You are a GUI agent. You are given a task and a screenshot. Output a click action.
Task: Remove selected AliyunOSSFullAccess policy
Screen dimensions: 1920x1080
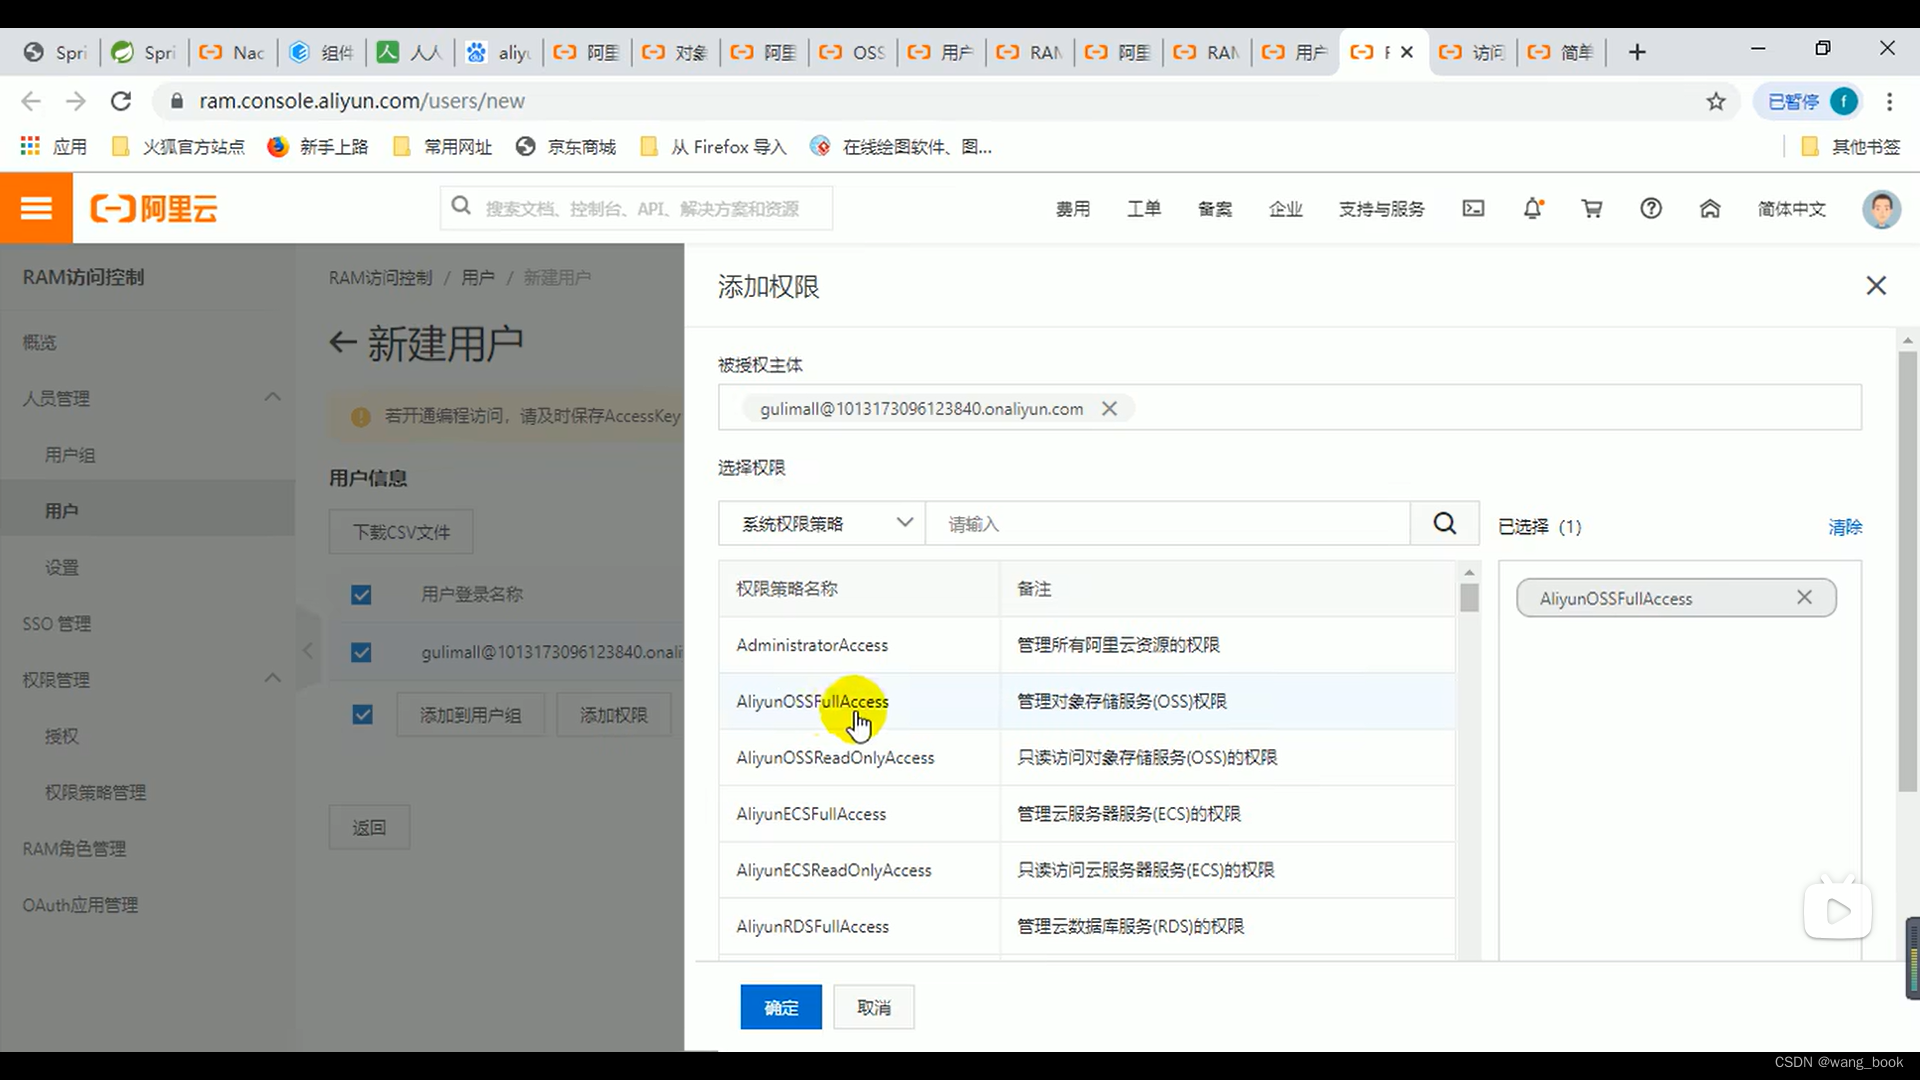[1804, 597]
